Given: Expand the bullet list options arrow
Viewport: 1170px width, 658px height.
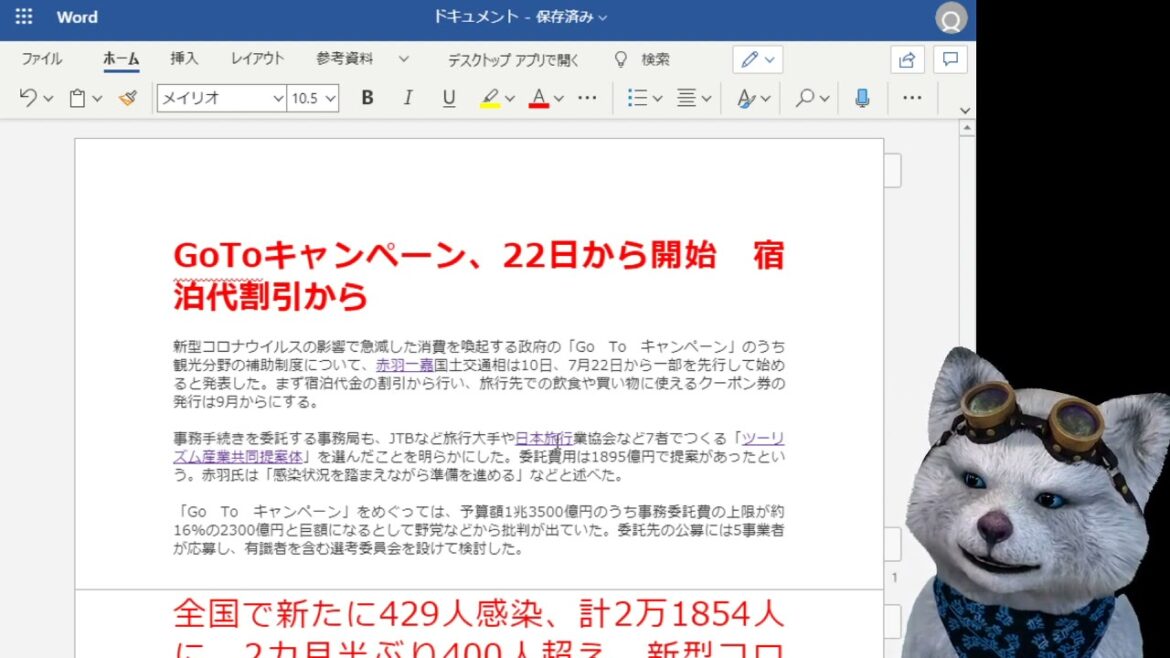Looking at the screenshot, I should 657,98.
